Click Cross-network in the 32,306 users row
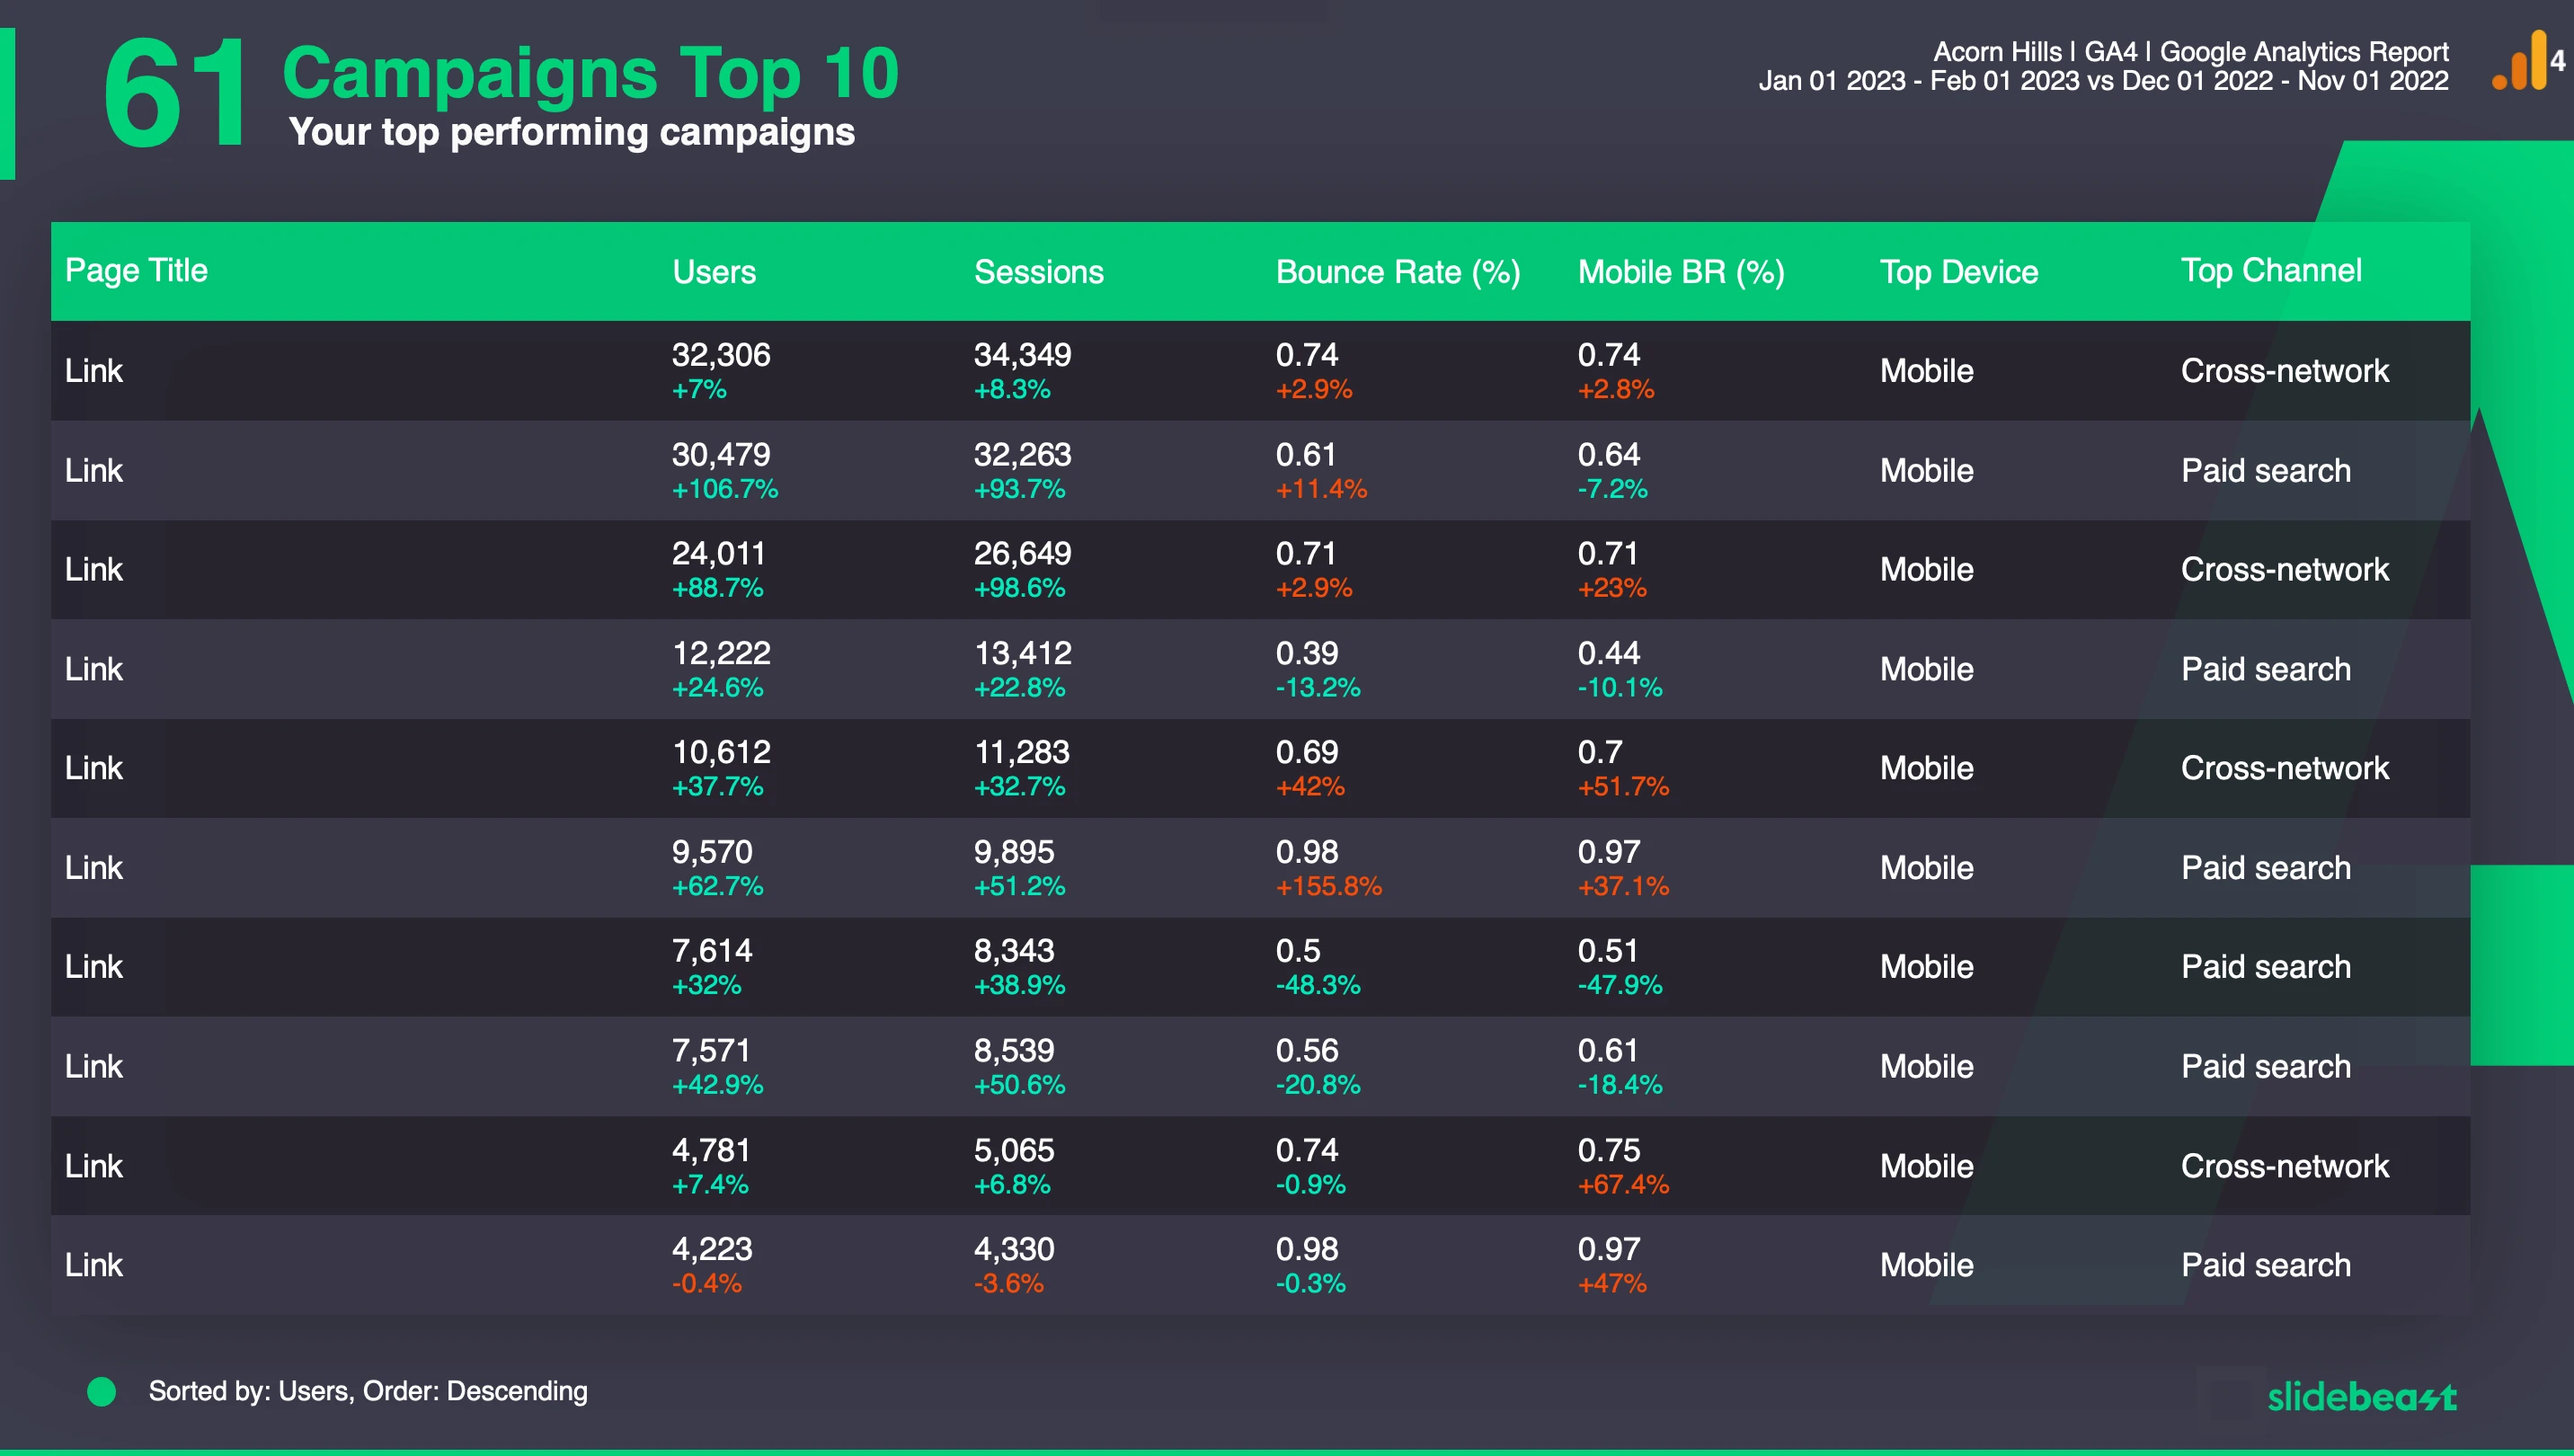Screen dimensions: 2574x1456 pyautogui.click(x=2285, y=371)
